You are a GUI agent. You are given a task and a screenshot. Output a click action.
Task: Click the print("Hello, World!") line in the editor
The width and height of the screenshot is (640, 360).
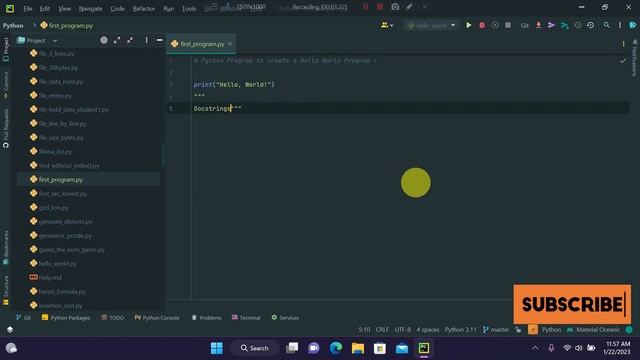[x=234, y=84]
